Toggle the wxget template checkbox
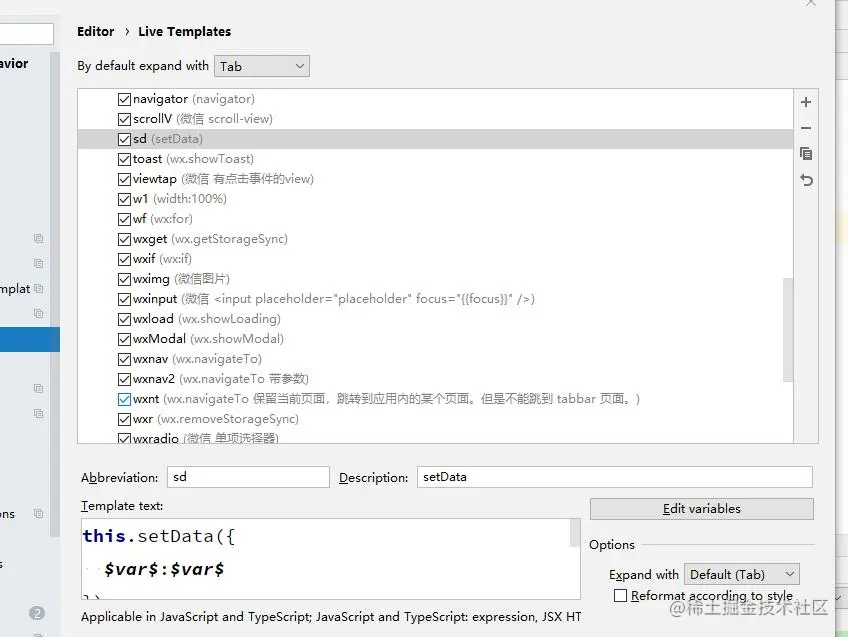The image size is (848, 637). [x=124, y=239]
